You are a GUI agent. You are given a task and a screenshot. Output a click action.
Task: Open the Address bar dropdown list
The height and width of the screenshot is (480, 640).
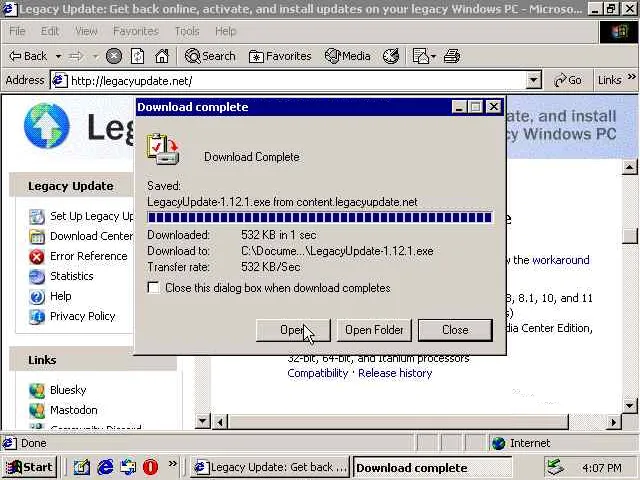533,80
